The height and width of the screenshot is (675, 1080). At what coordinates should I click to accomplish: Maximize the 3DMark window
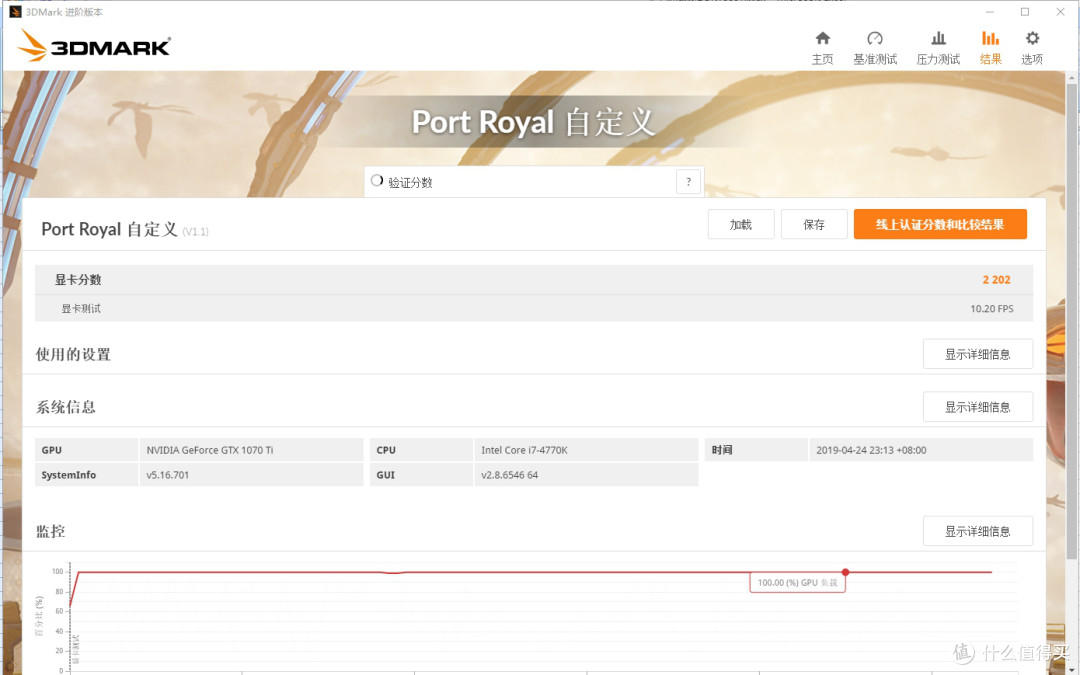click(1025, 12)
